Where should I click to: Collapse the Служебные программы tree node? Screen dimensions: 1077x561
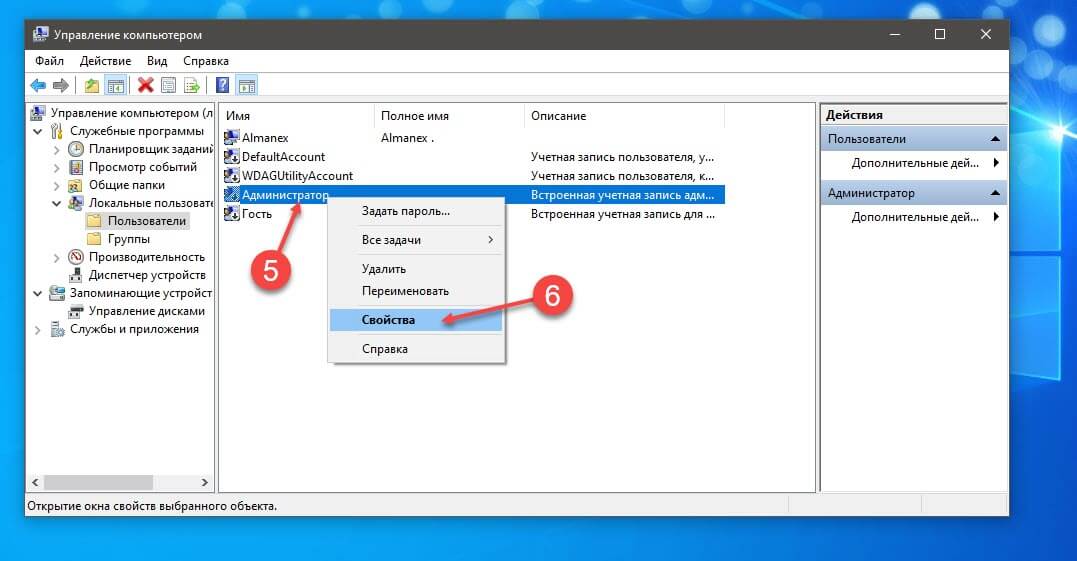(x=38, y=131)
